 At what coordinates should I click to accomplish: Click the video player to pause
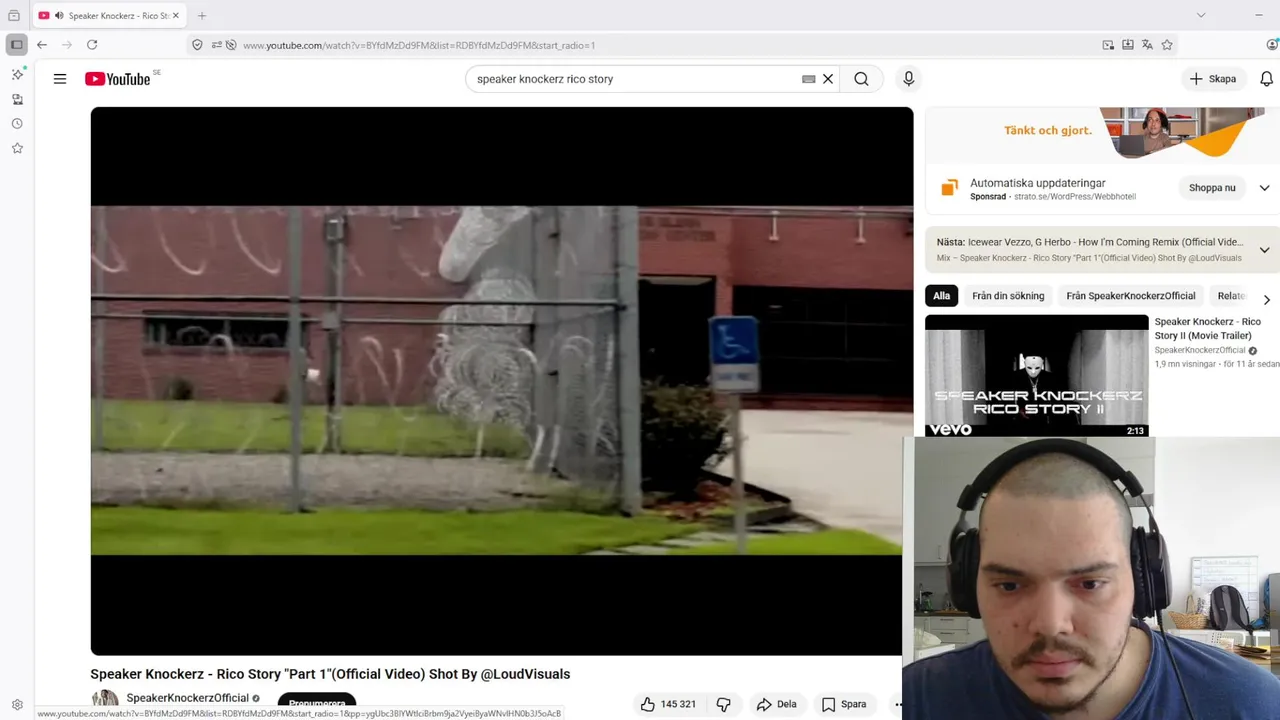coord(502,381)
